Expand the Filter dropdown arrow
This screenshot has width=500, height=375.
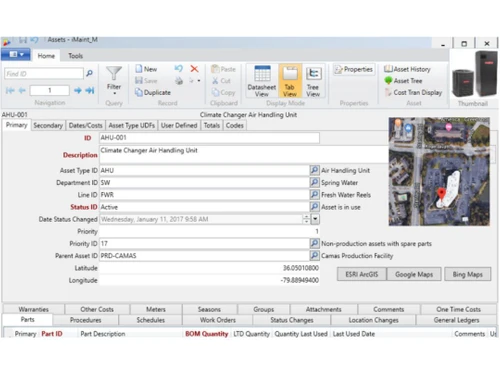[x=114, y=94]
